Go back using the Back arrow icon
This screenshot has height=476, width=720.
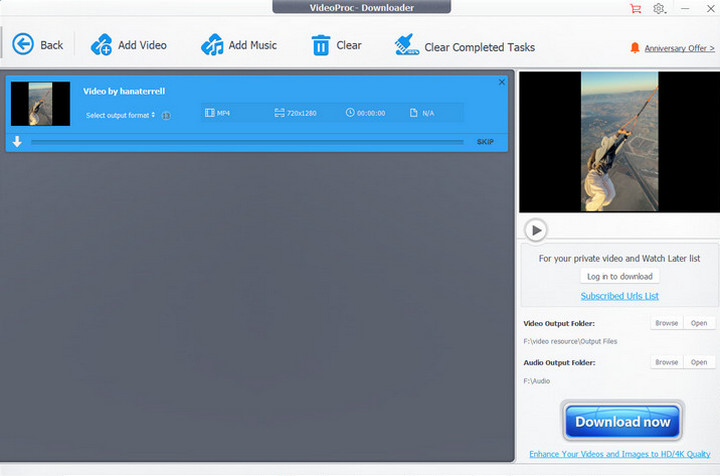pyautogui.click(x=23, y=45)
